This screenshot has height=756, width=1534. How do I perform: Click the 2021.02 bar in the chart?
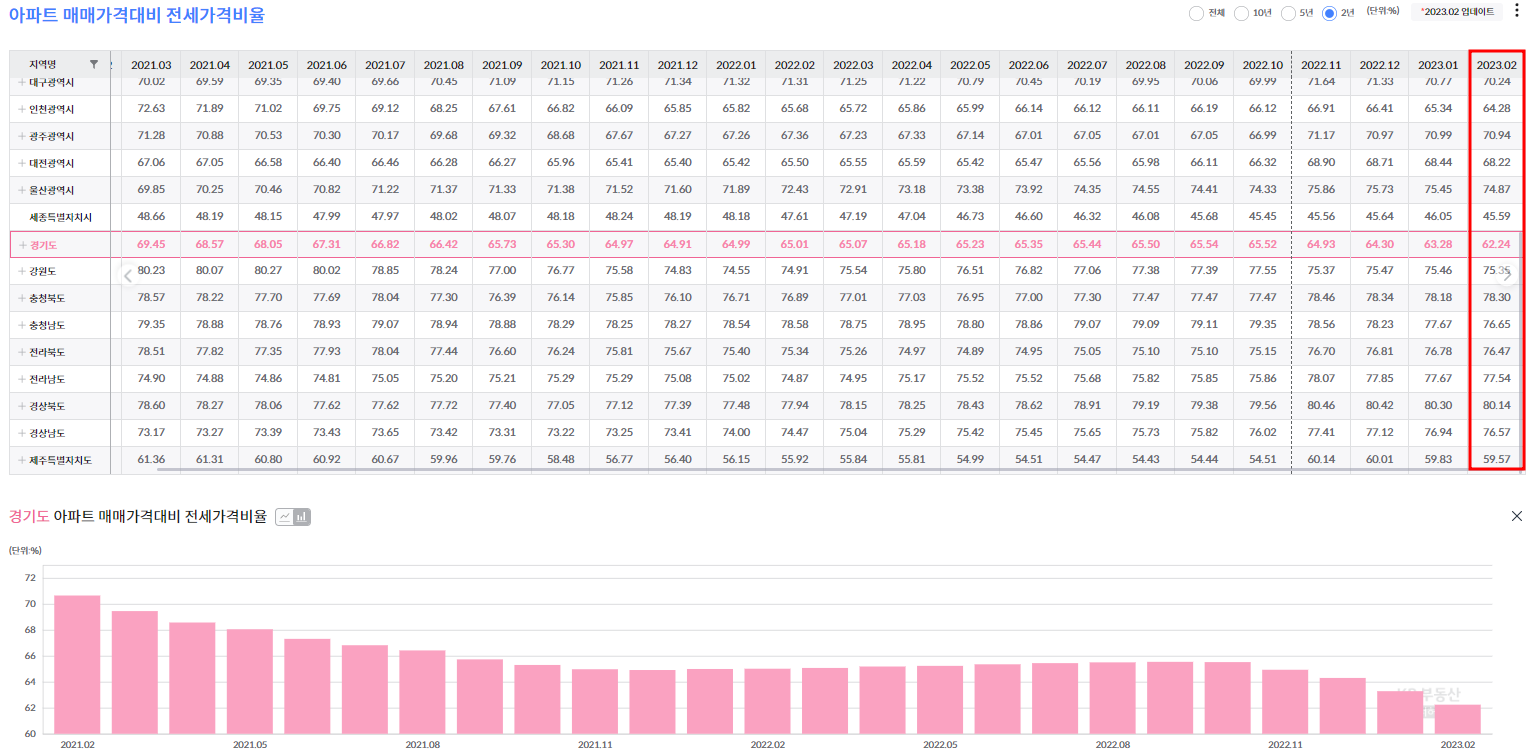77,665
